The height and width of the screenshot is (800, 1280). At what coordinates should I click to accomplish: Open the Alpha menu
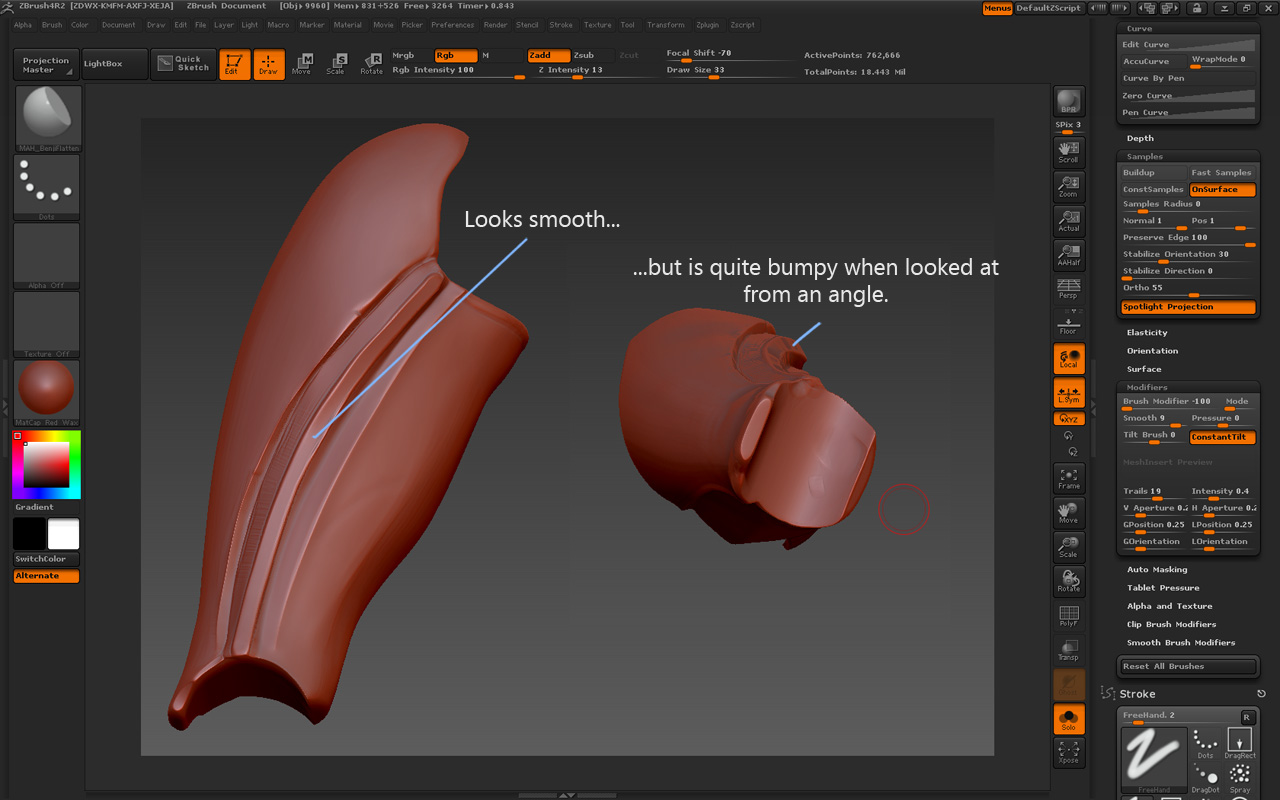coord(23,25)
